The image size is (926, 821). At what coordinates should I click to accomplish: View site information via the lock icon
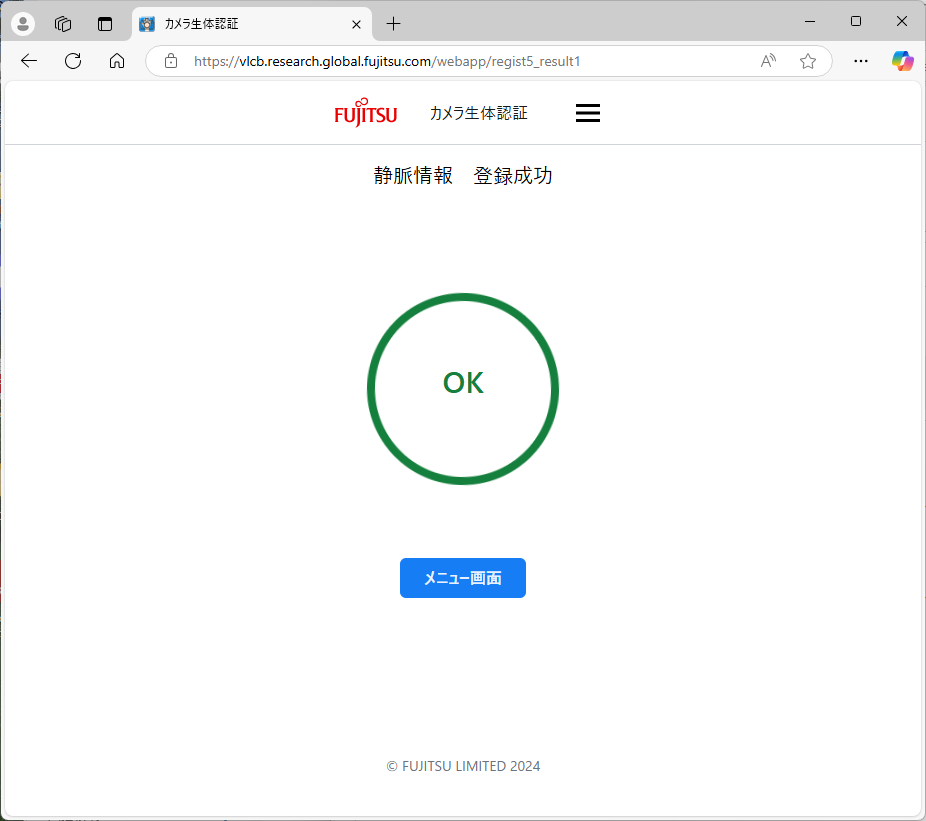tap(171, 61)
